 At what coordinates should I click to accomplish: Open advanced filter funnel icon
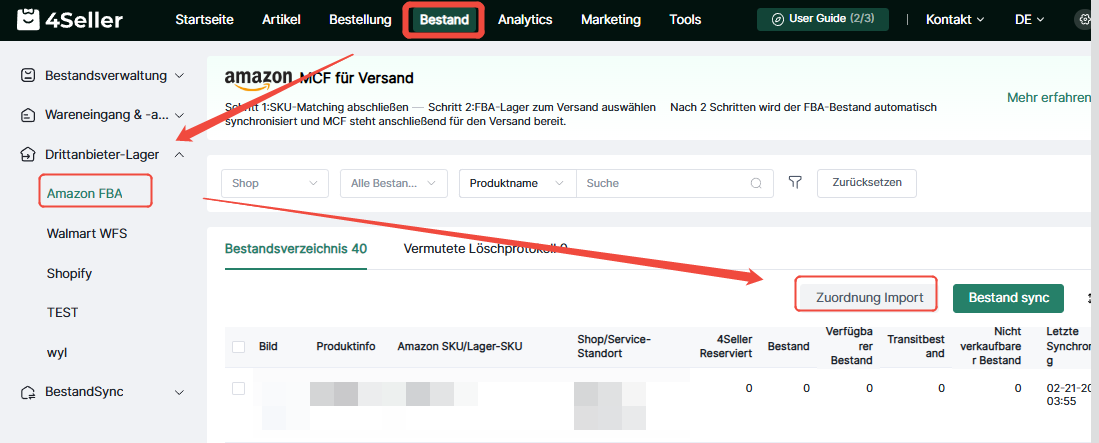795,182
